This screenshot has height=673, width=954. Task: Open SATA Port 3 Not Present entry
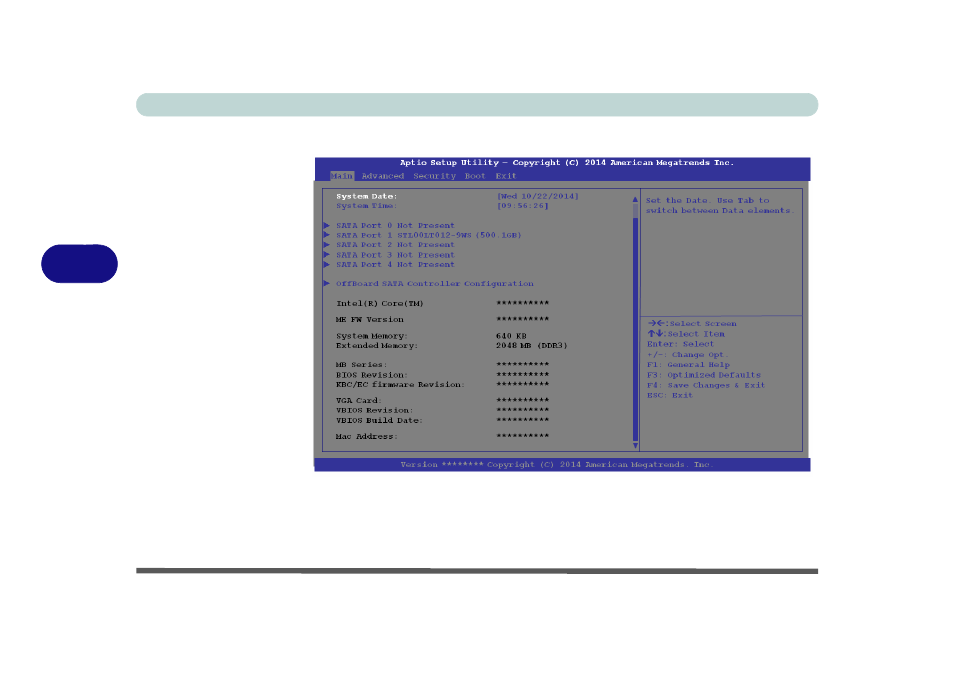click(x=395, y=255)
